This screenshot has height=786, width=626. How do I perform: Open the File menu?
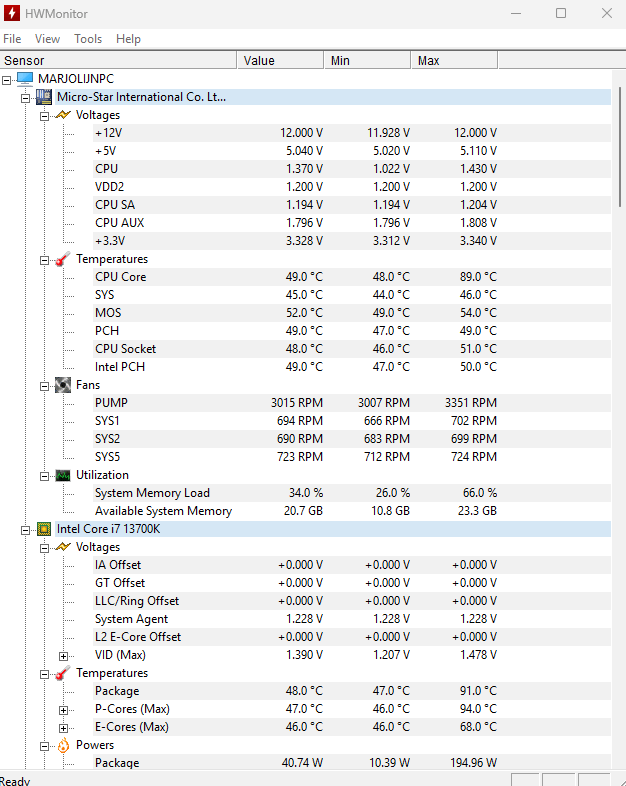[x=12, y=39]
